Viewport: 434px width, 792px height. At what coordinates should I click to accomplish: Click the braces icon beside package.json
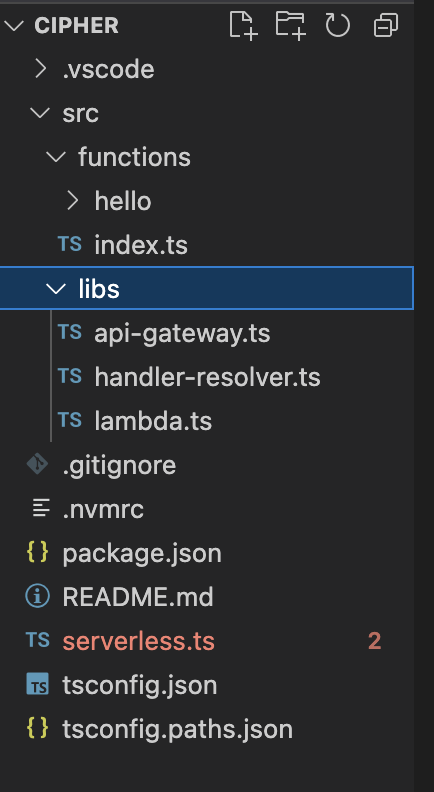click(x=37, y=553)
